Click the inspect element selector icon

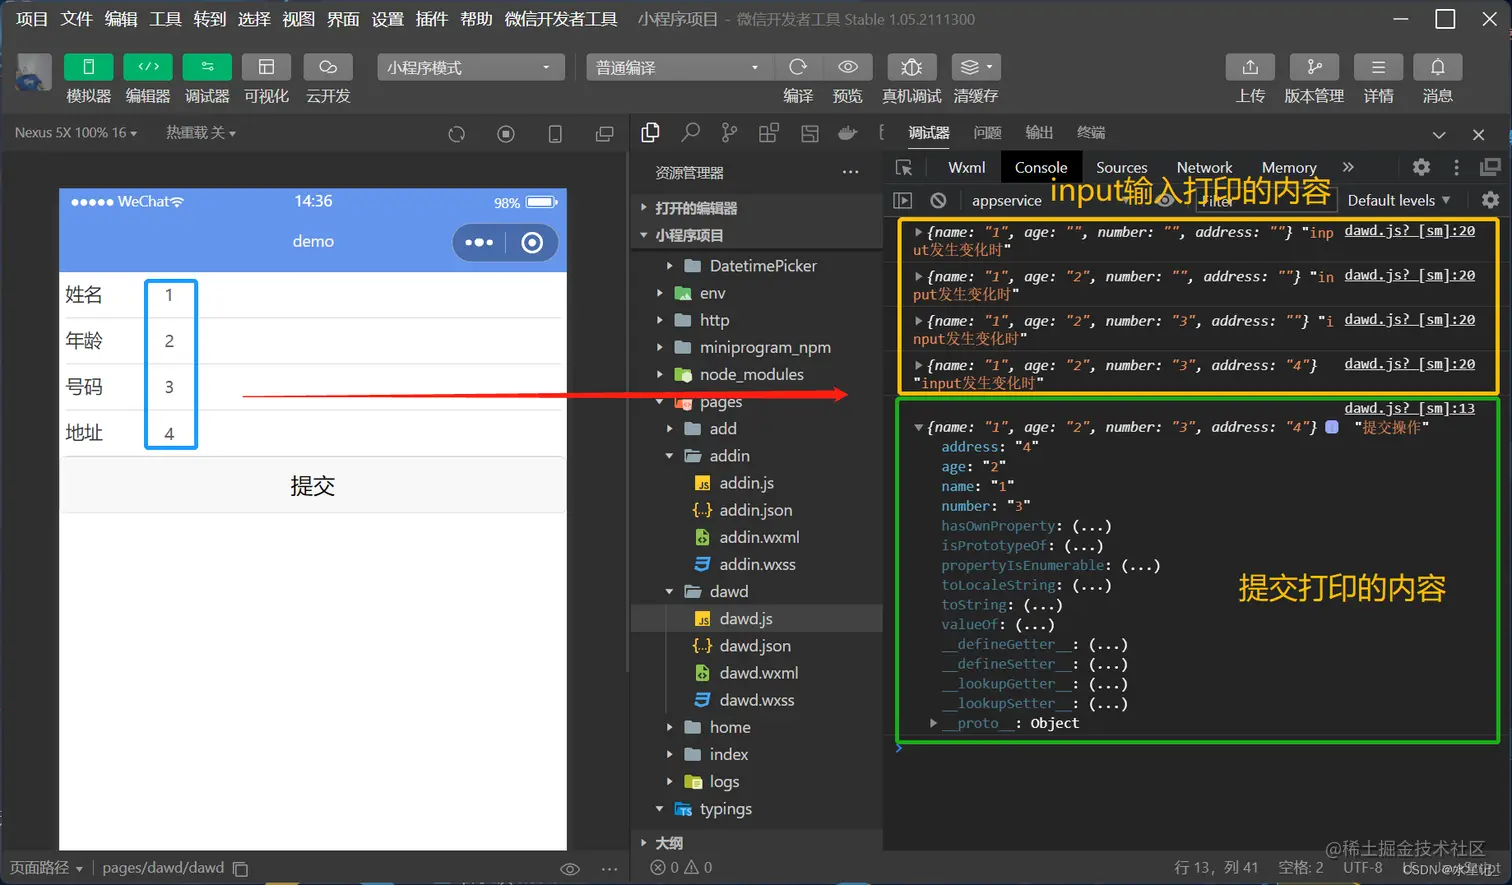tap(904, 168)
